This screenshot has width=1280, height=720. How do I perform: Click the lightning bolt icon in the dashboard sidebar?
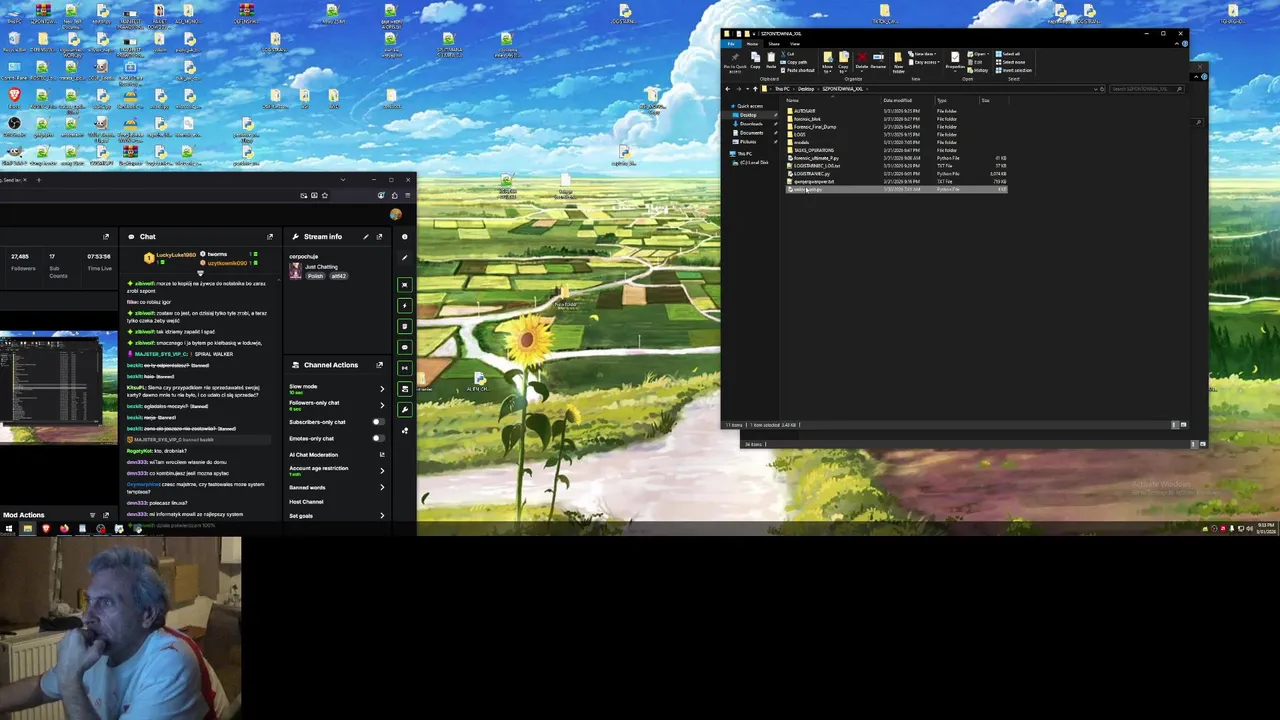tap(404, 305)
